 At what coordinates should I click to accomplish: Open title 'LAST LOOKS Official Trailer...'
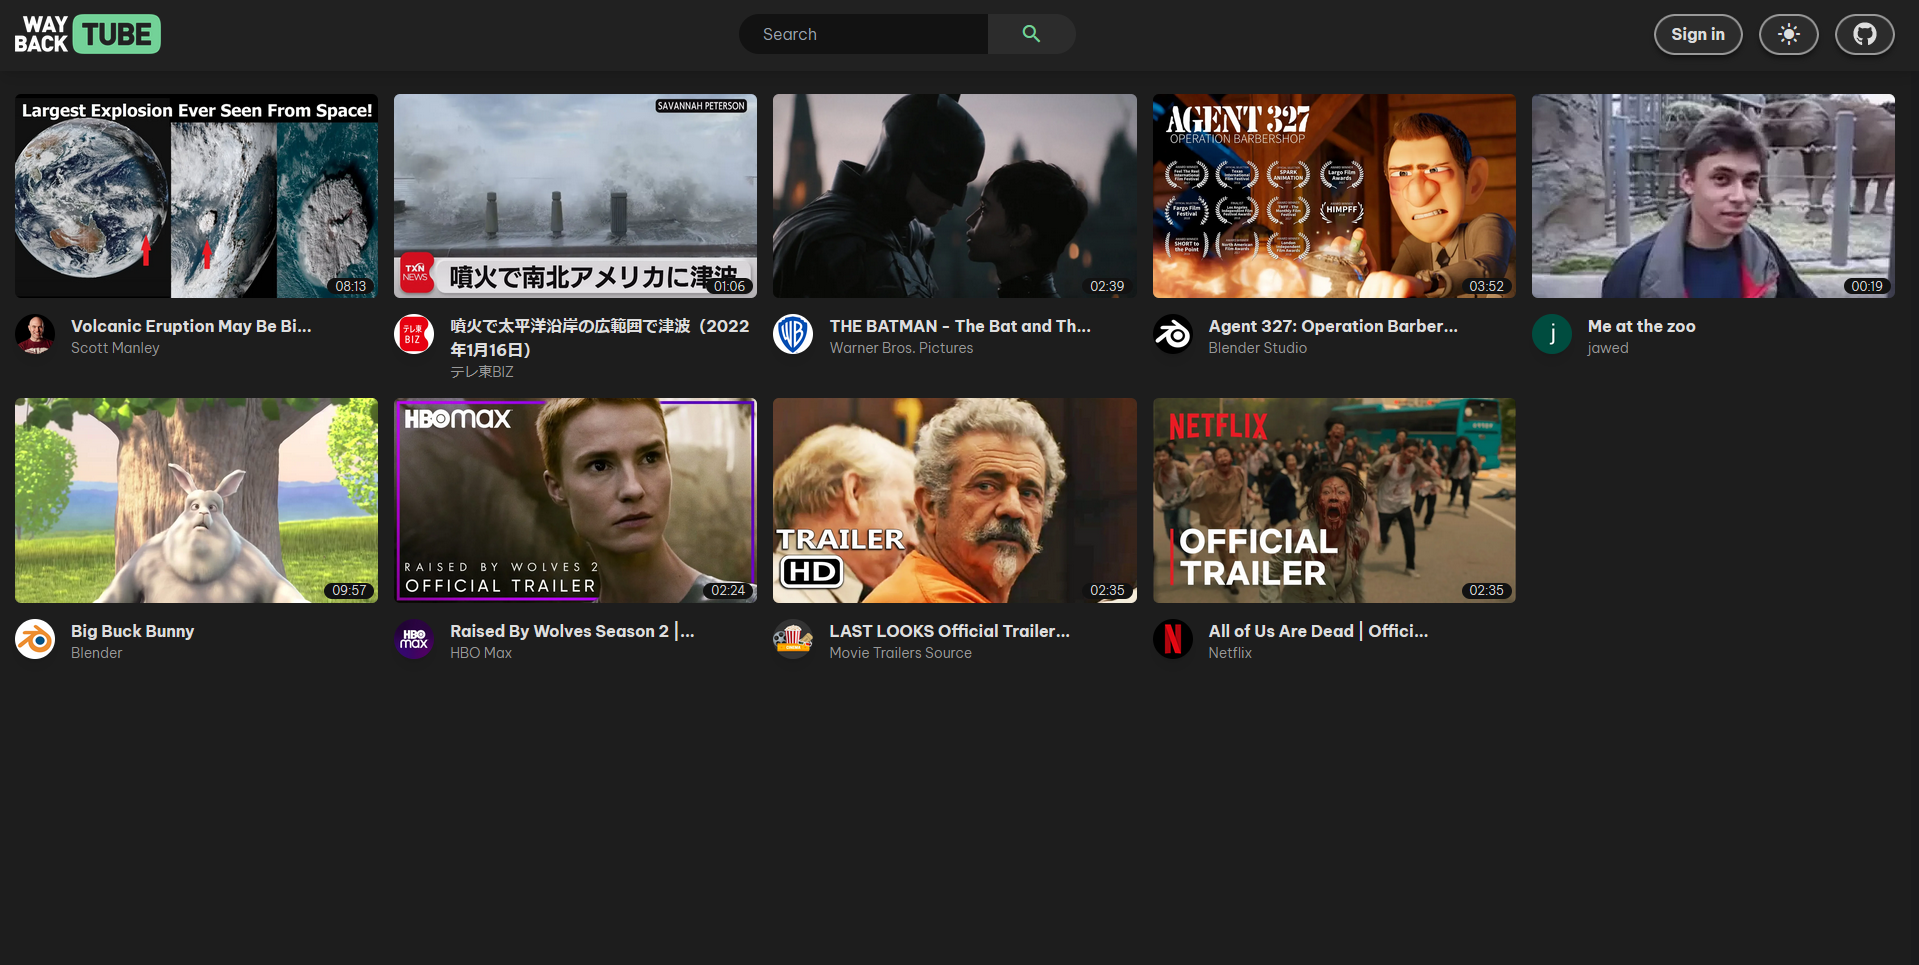click(x=949, y=631)
